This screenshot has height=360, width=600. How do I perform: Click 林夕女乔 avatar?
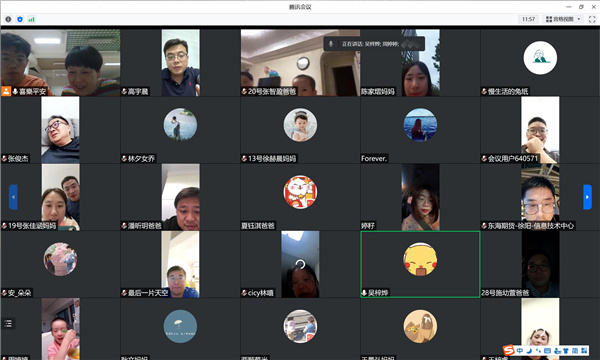click(180, 125)
